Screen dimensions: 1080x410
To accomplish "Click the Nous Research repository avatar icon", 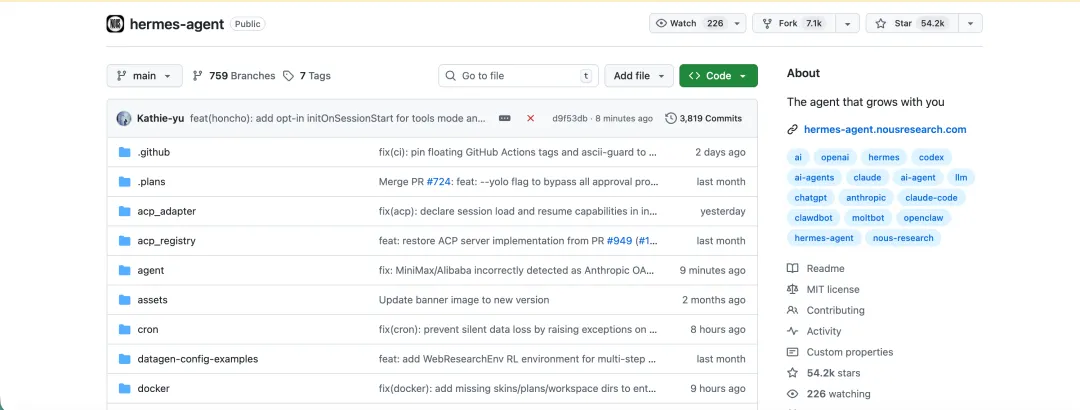I will pos(115,23).
